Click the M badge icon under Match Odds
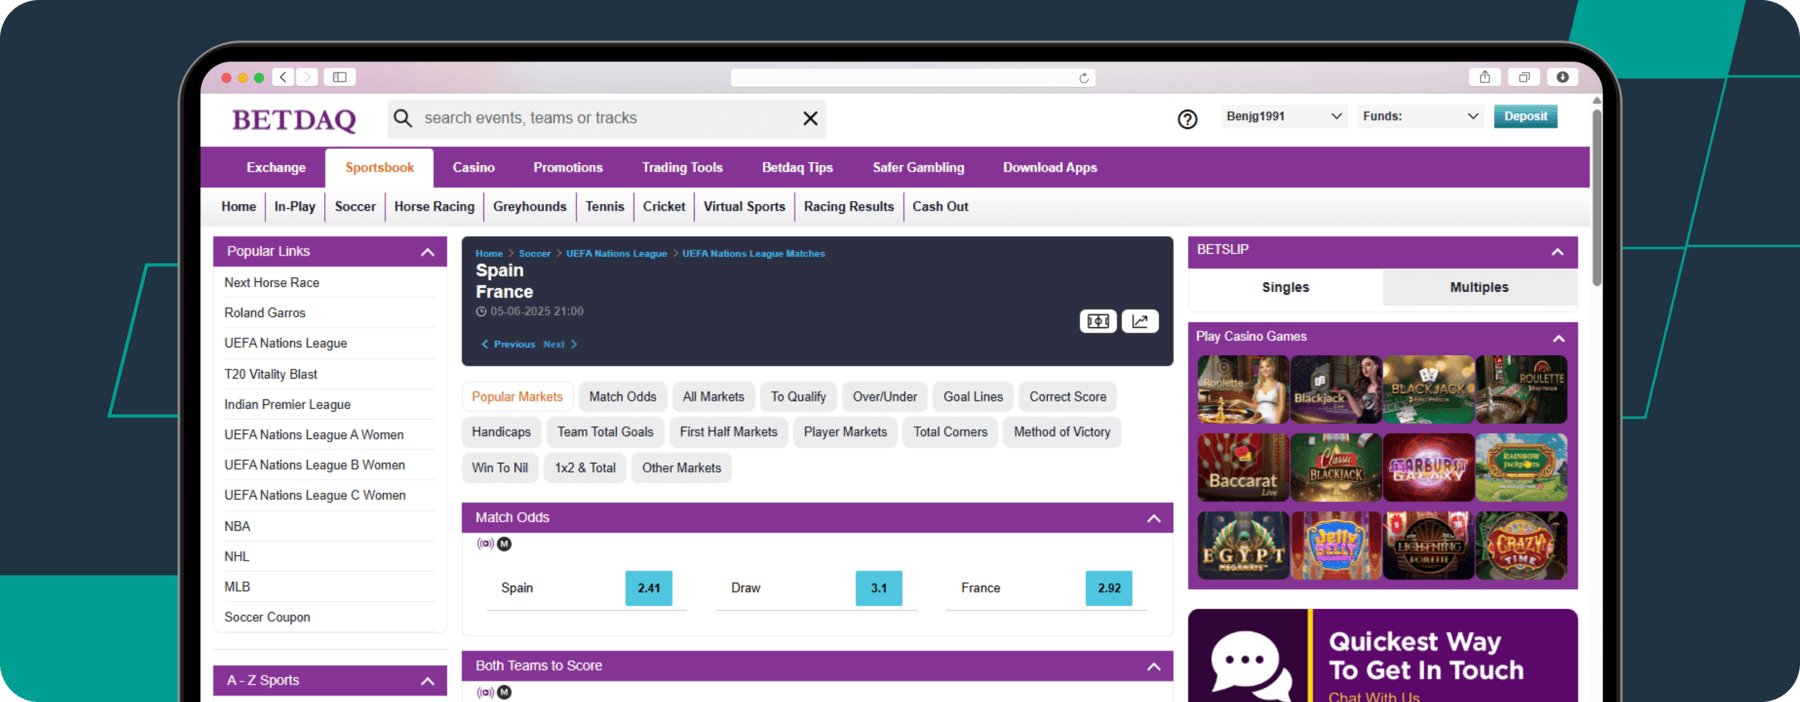This screenshot has height=702, width=1800. tap(504, 544)
